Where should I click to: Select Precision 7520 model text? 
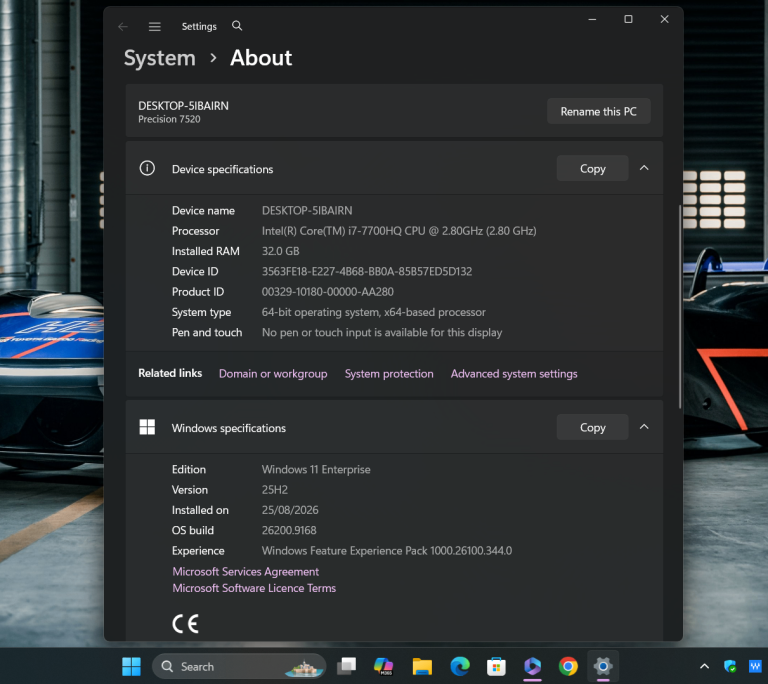tap(169, 119)
